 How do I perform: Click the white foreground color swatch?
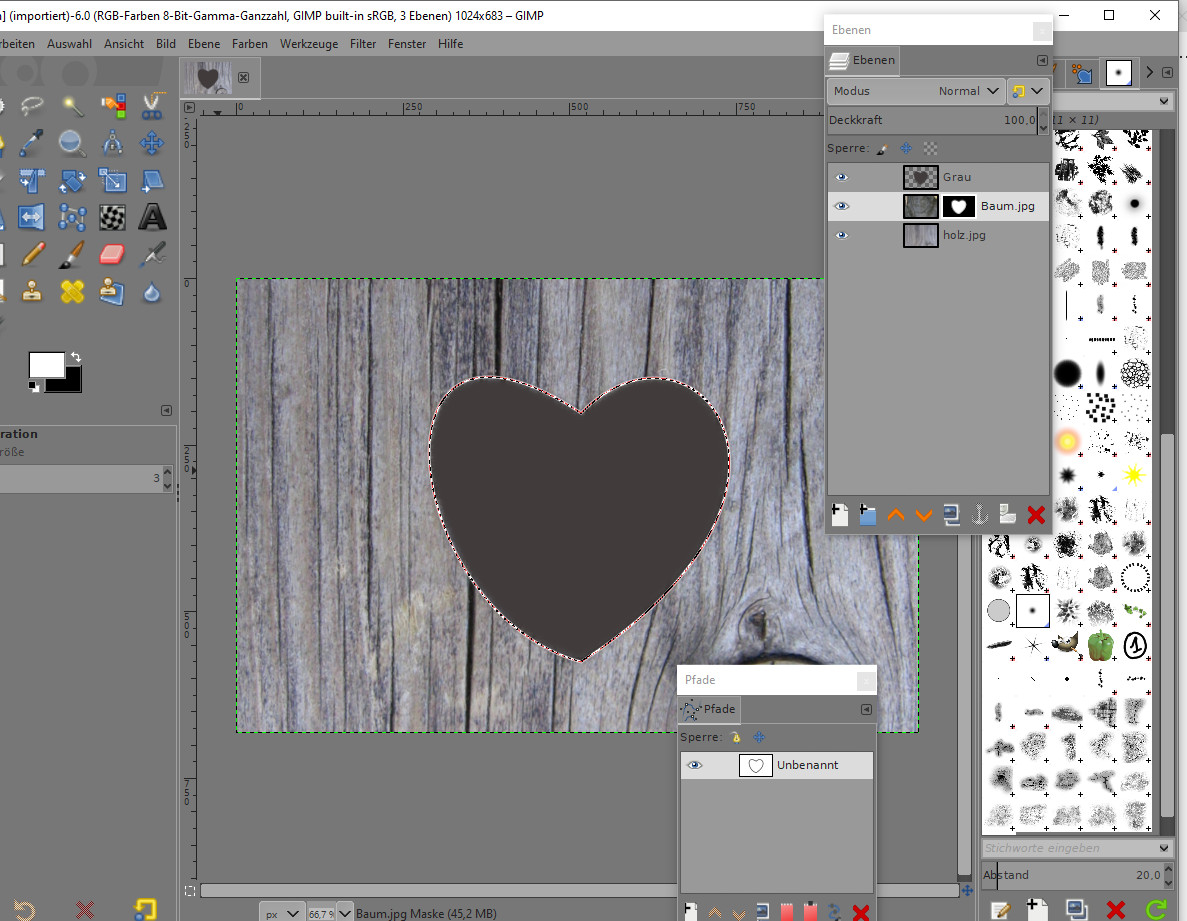(x=45, y=364)
